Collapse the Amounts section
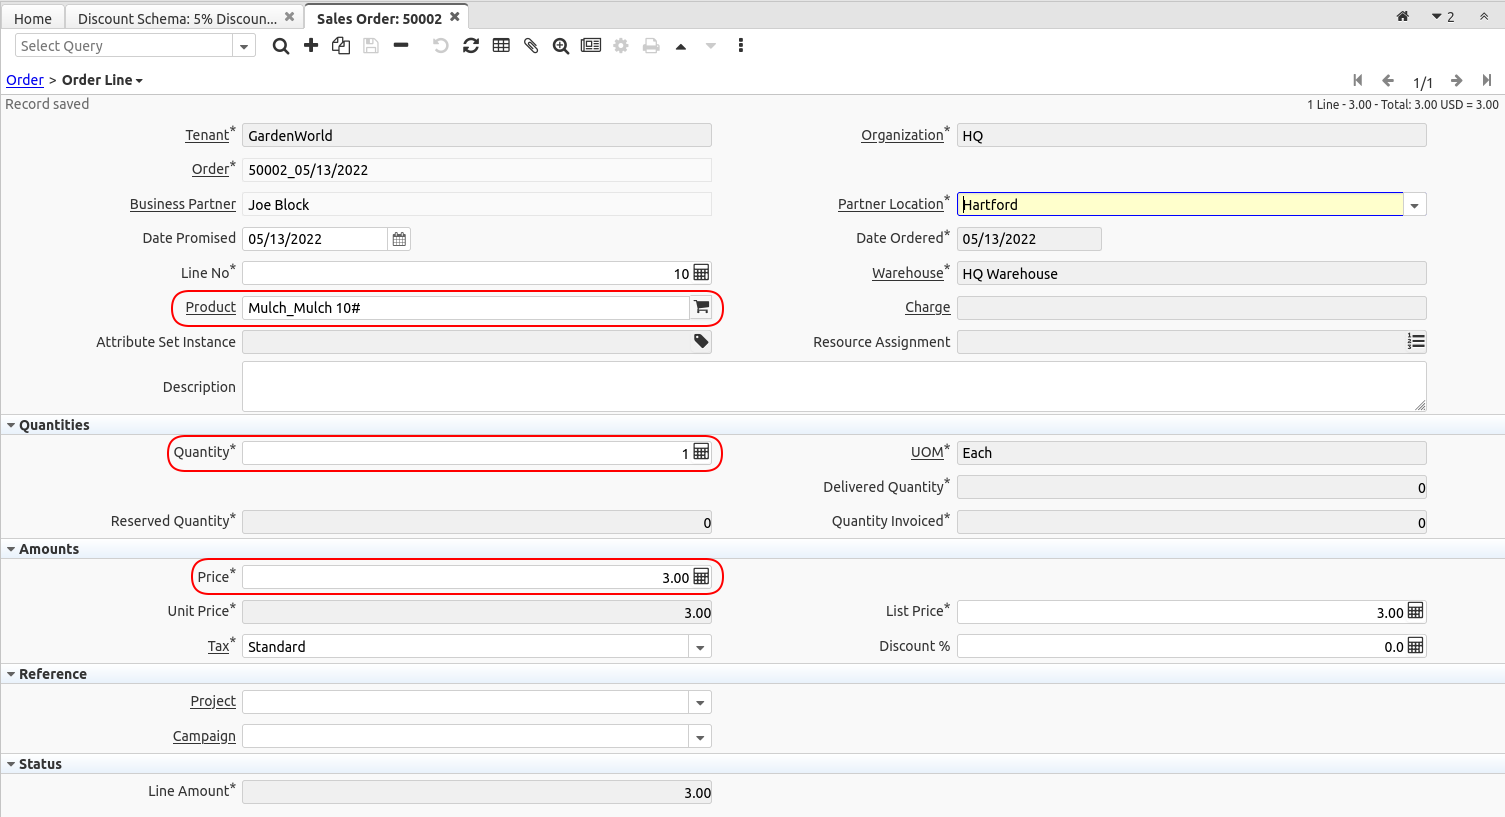This screenshot has width=1505, height=817. pos(11,549)
